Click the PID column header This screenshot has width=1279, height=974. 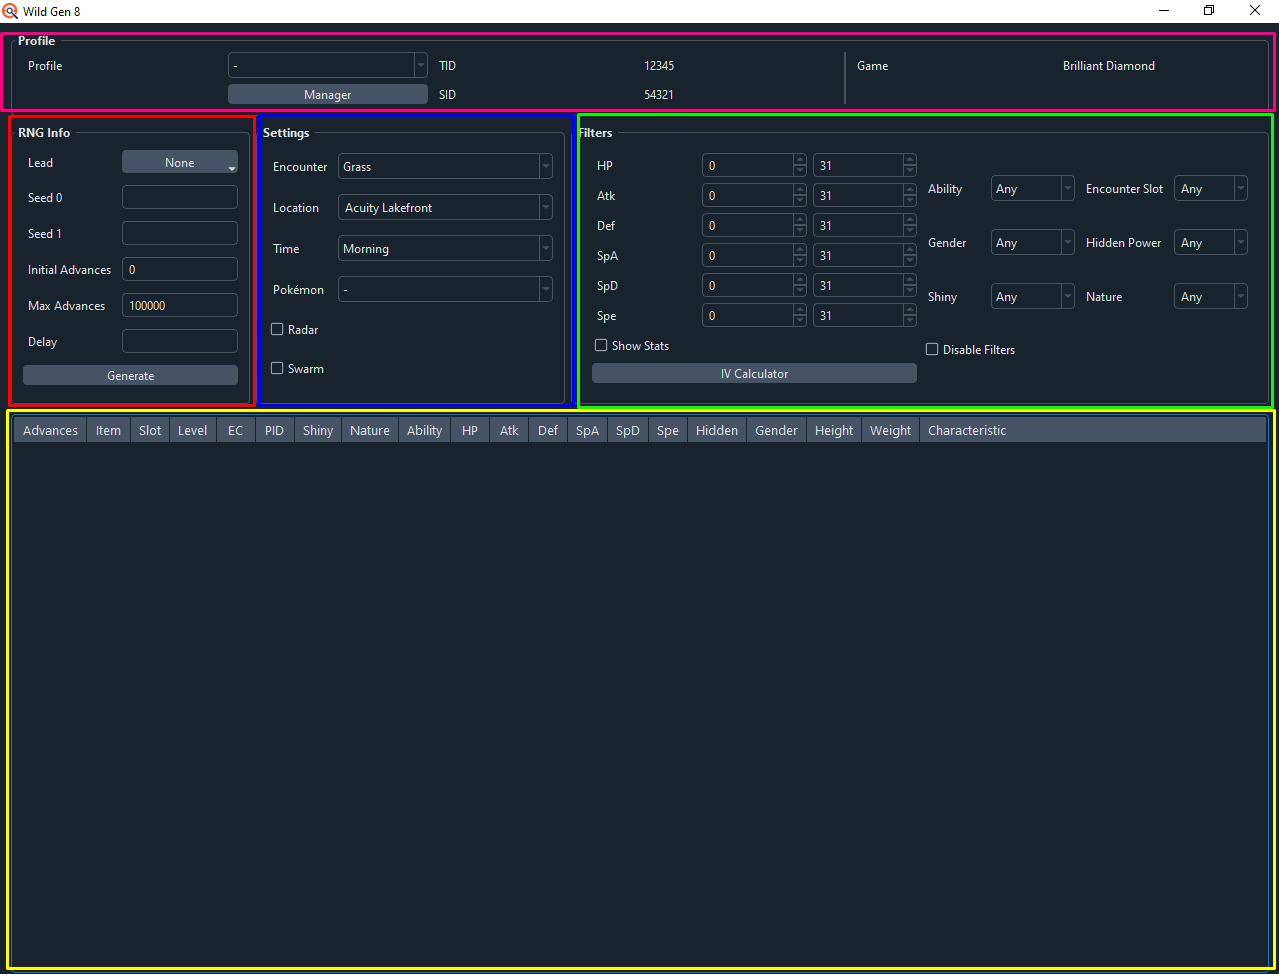pyautogui.click(x=274, y=431)
